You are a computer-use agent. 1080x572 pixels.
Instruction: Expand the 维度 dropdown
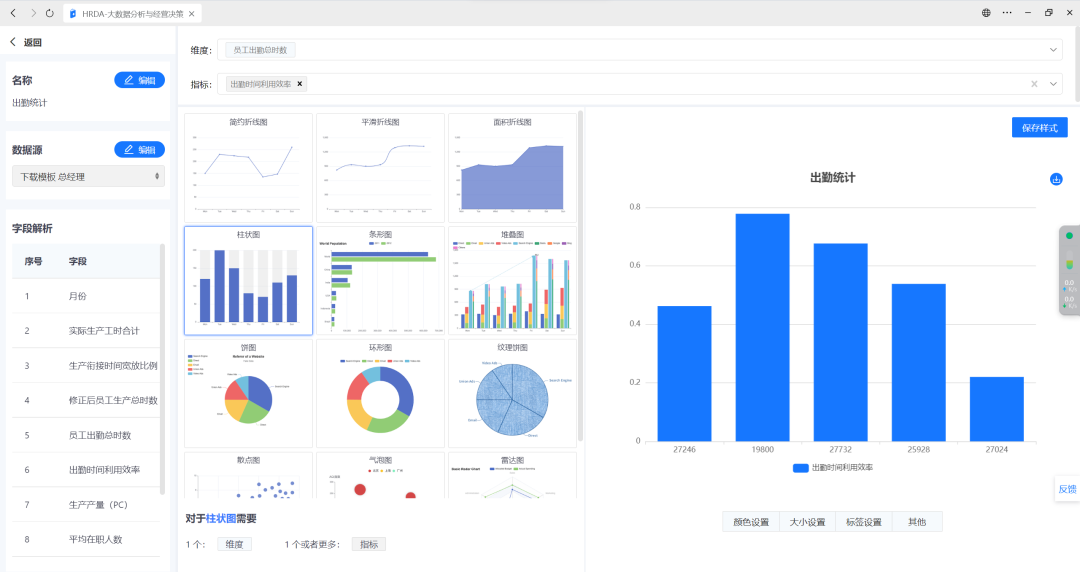(x=1054, y=50)
